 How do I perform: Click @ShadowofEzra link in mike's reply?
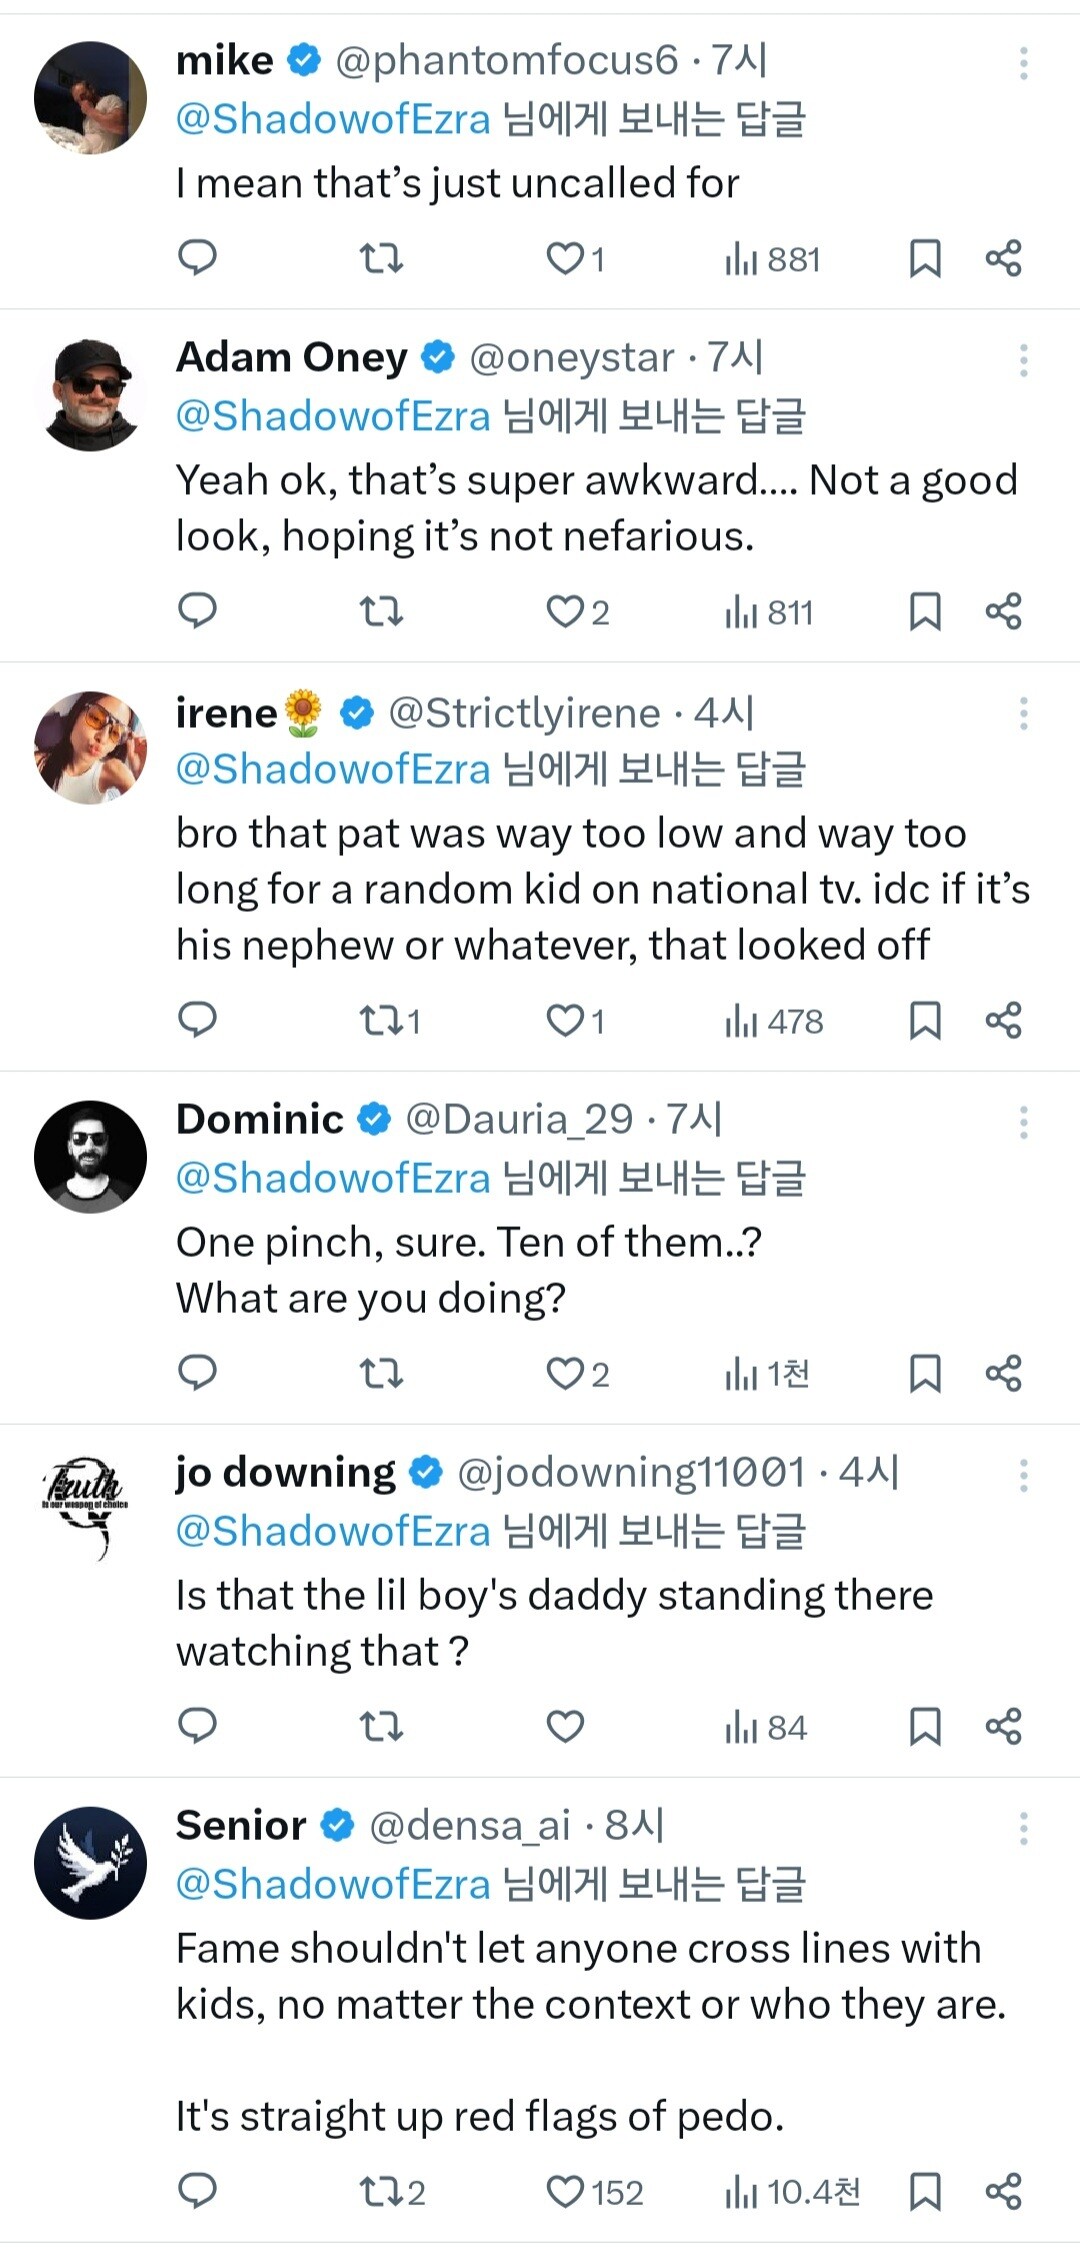(333, 120)
